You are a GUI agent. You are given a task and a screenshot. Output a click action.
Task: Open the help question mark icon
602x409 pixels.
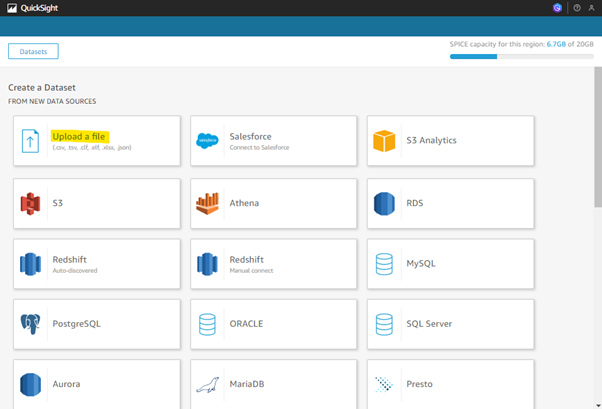click(577, 8)
